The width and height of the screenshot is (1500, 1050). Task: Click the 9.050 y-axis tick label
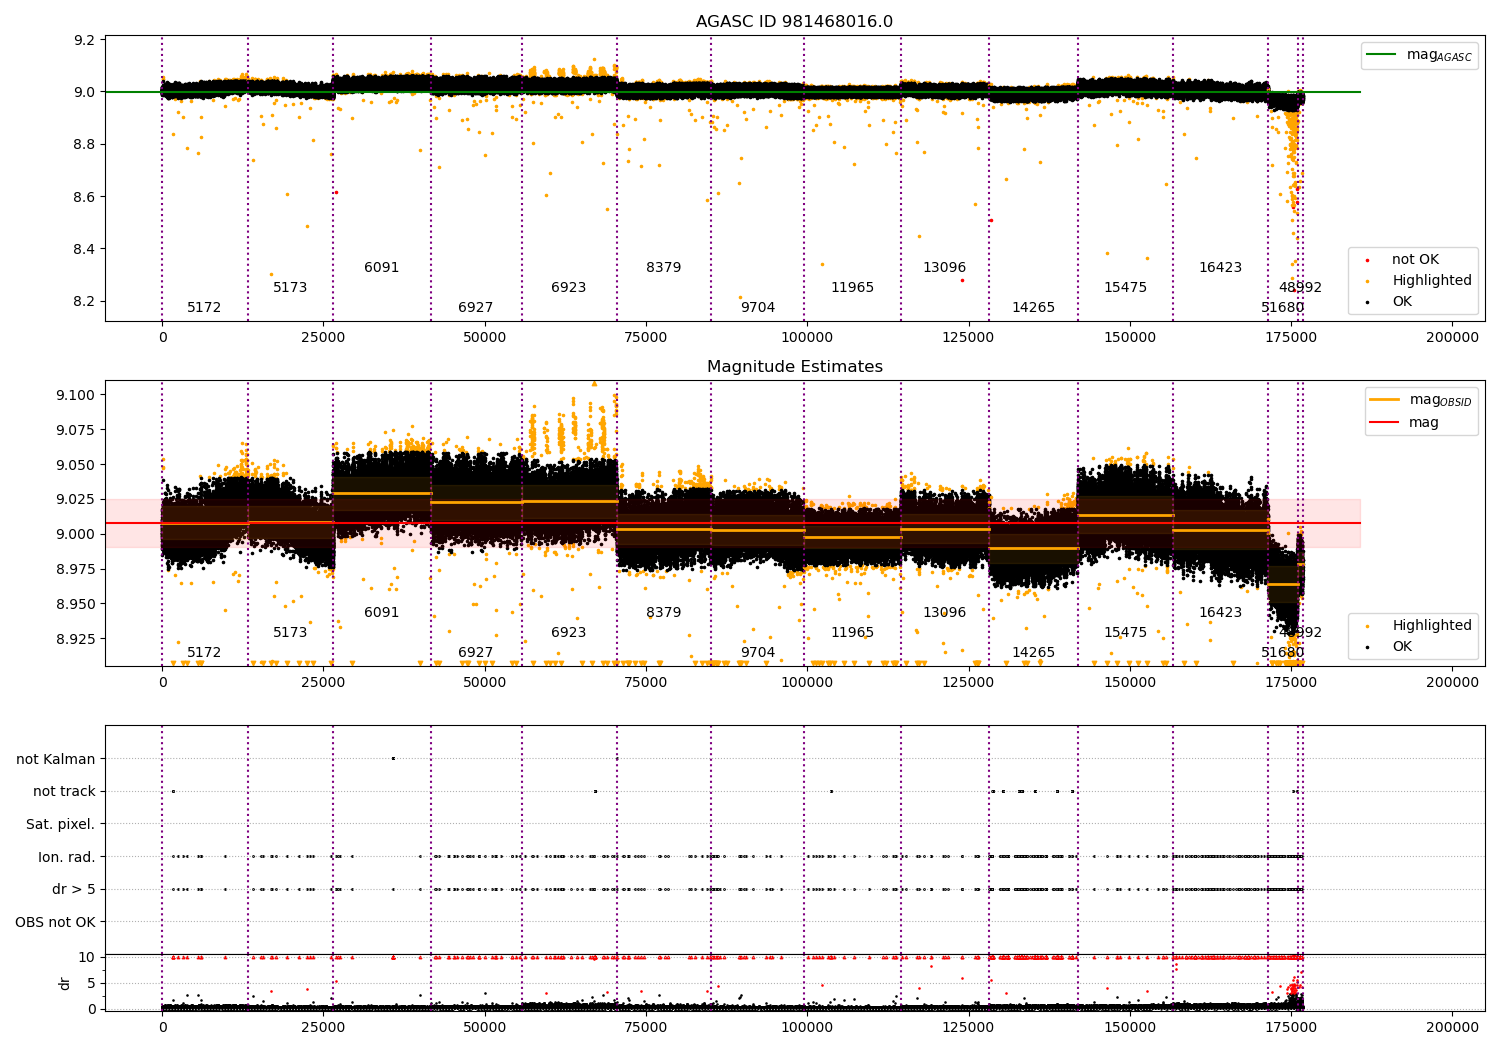(77, 465)
